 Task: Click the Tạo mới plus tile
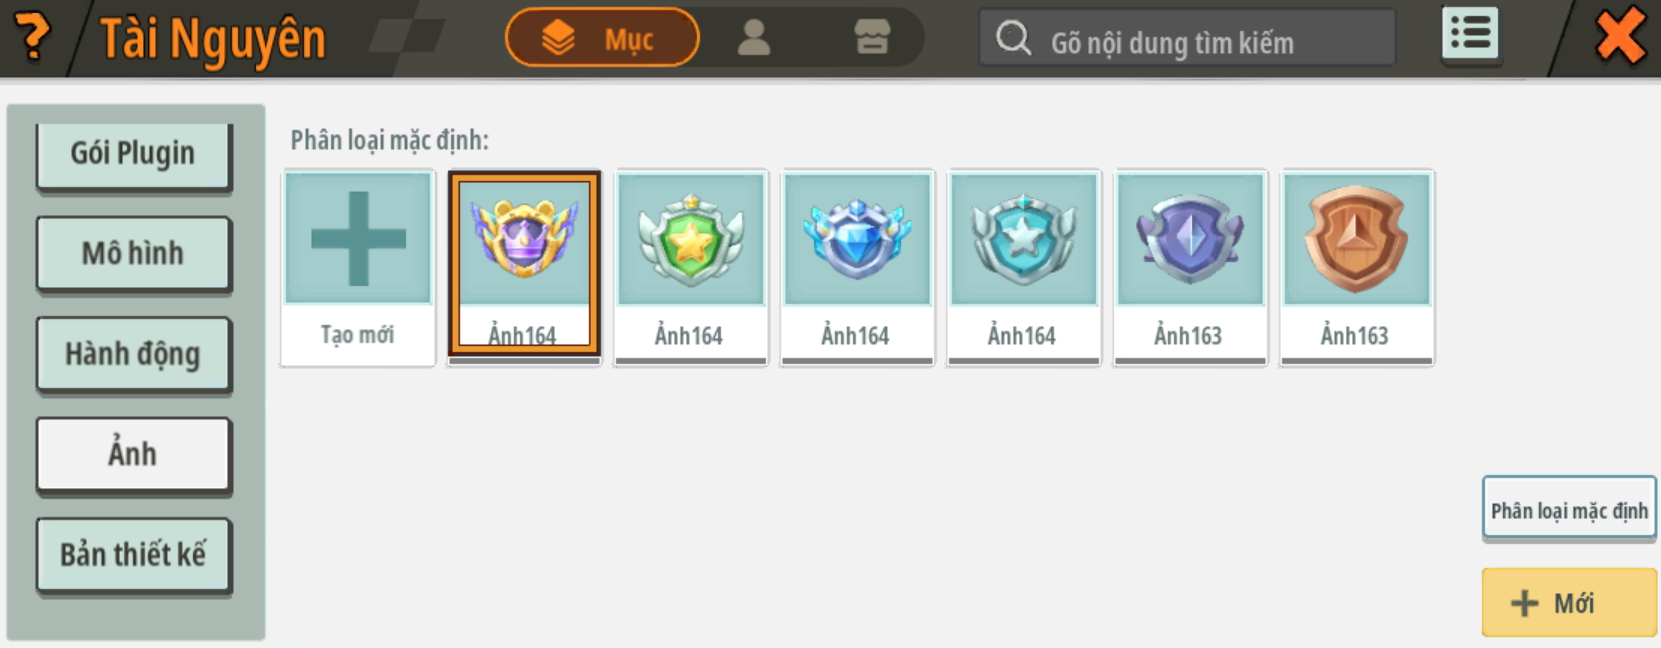pos(358,267)
